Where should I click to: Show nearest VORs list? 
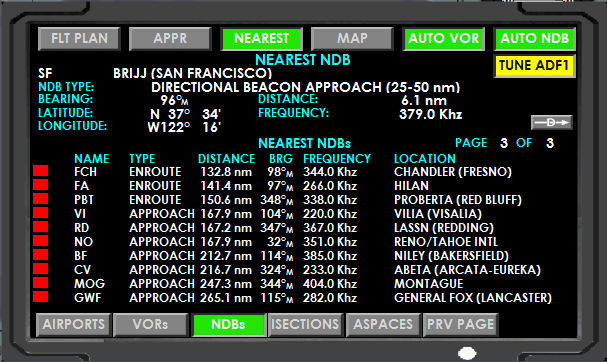(151, 324)
